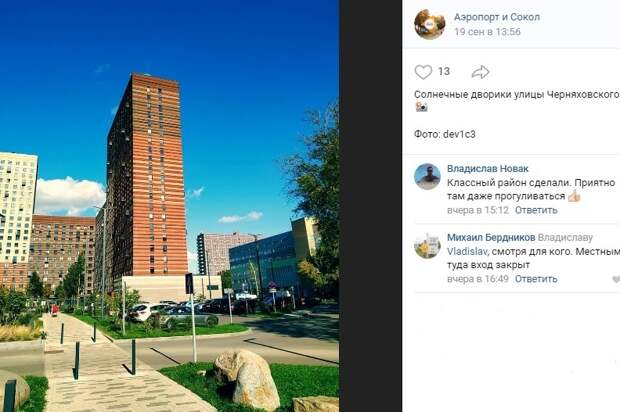Open Михаил Бердников's profile avatar
Image resolution: width=620 pixels, height=412 pixels.
pos(427,245)
